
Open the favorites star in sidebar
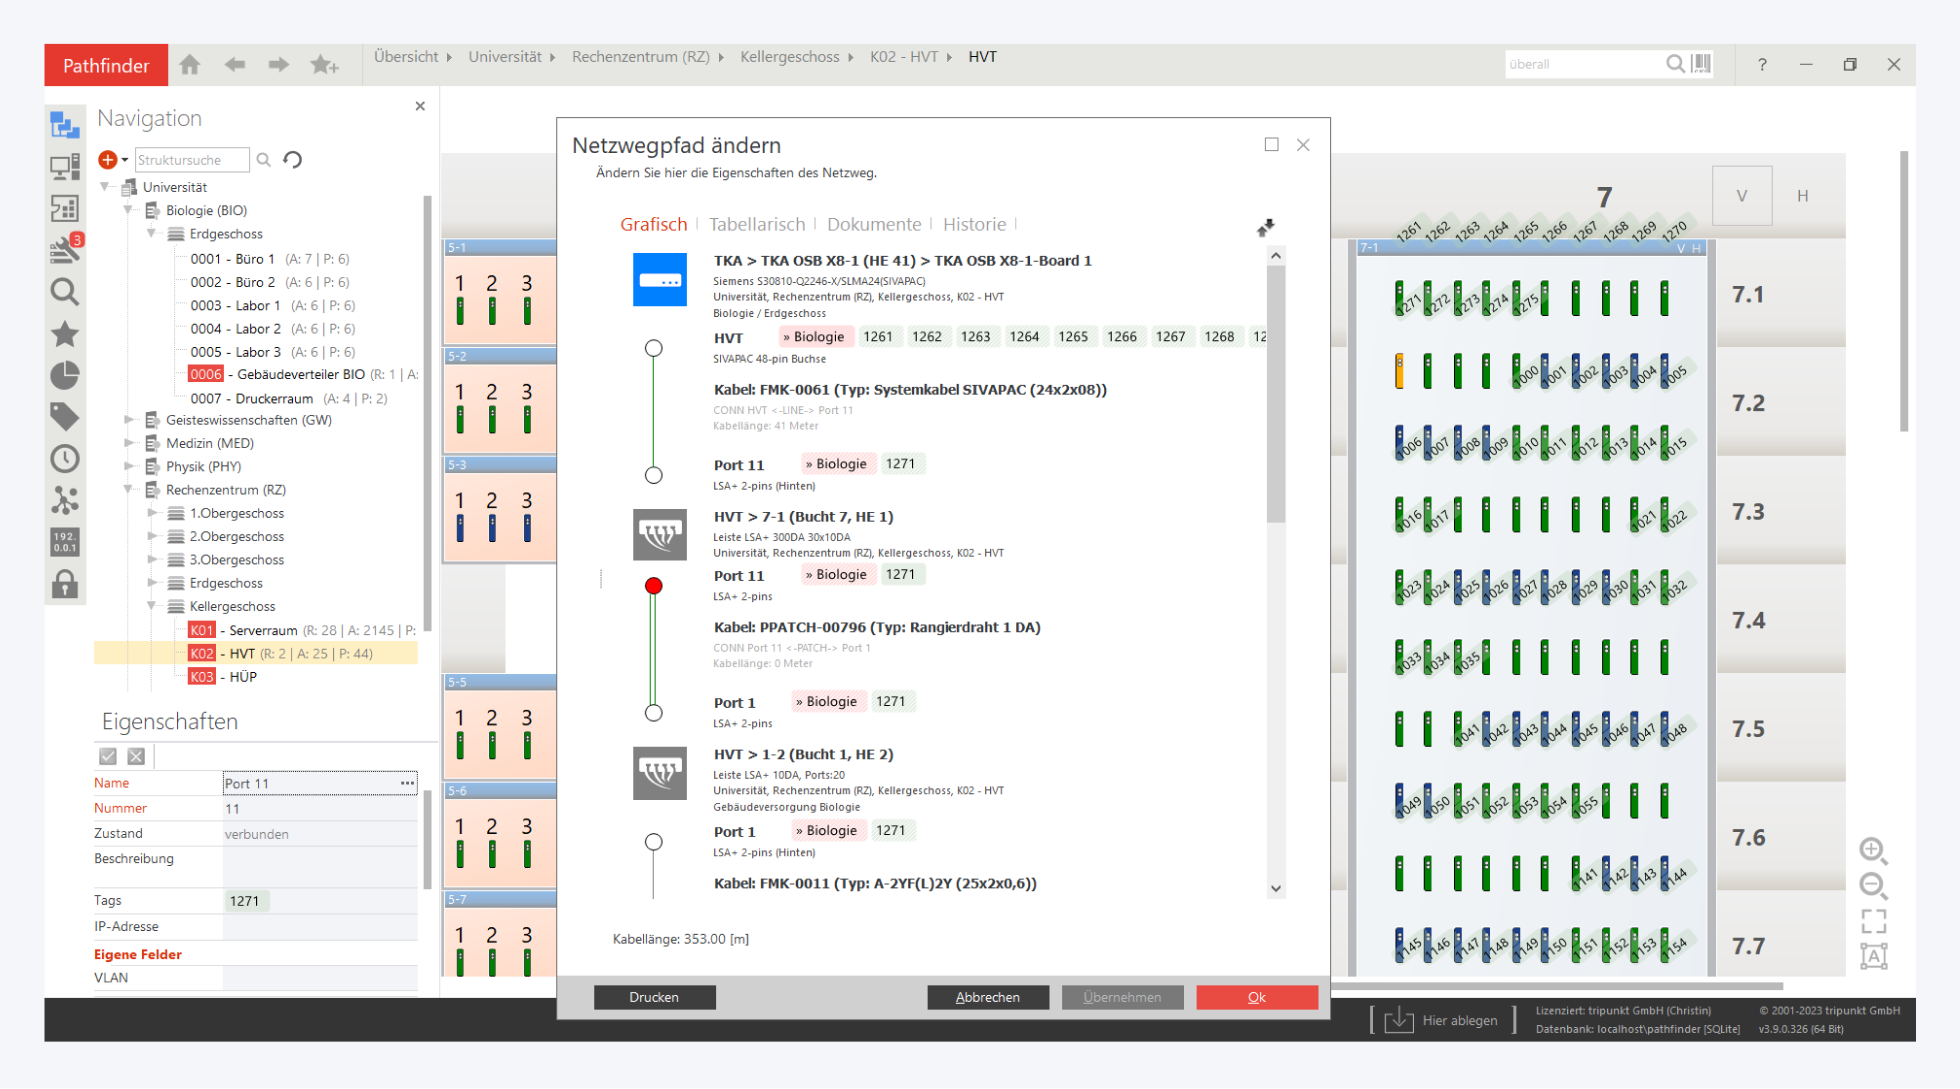pyautogui.click(x=65, y=333)
